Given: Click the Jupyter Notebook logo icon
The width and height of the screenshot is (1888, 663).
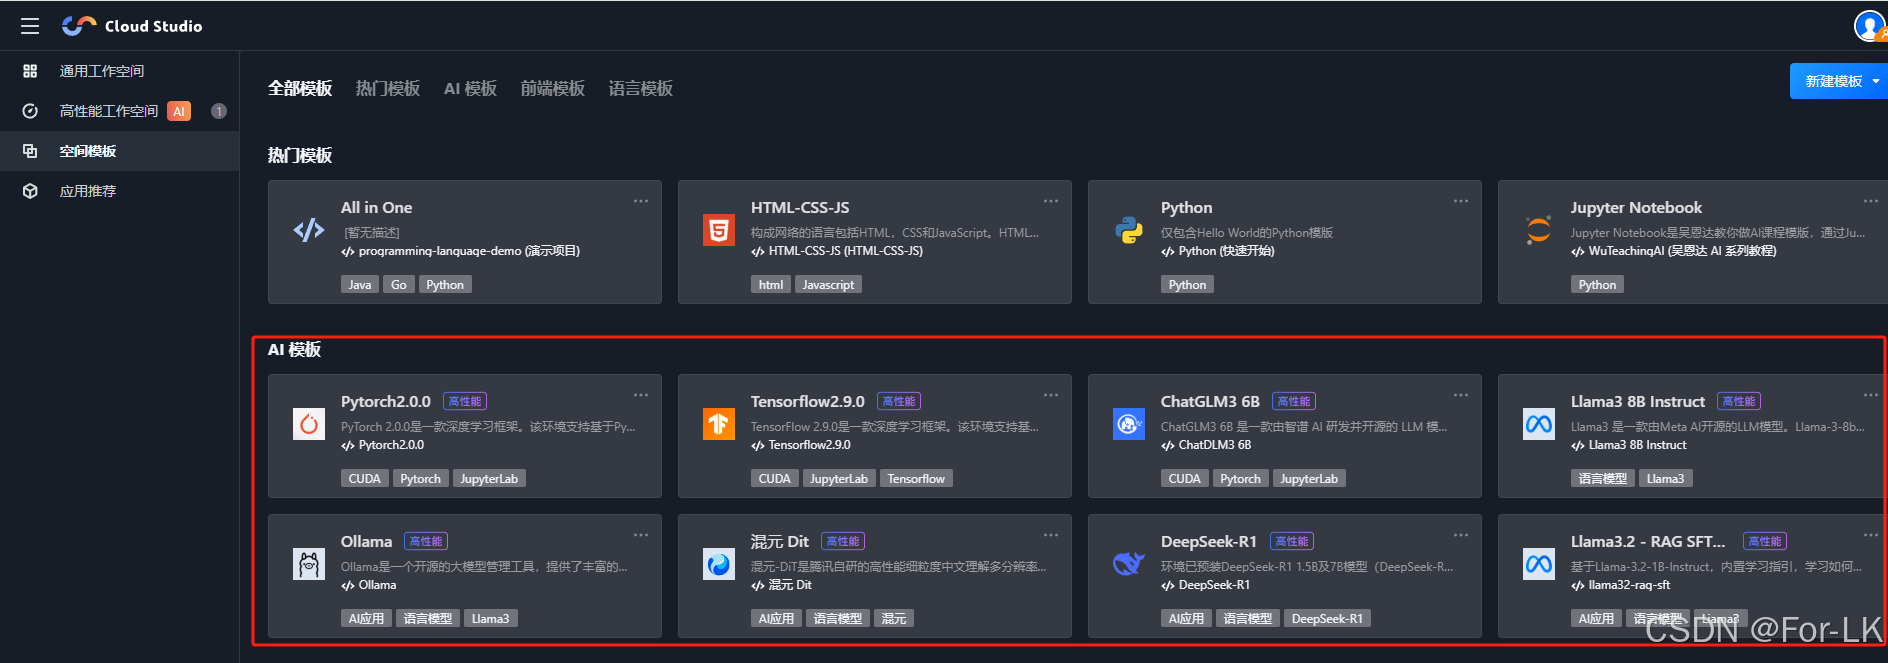Looking at the screenshot, I should (1539, 230).
